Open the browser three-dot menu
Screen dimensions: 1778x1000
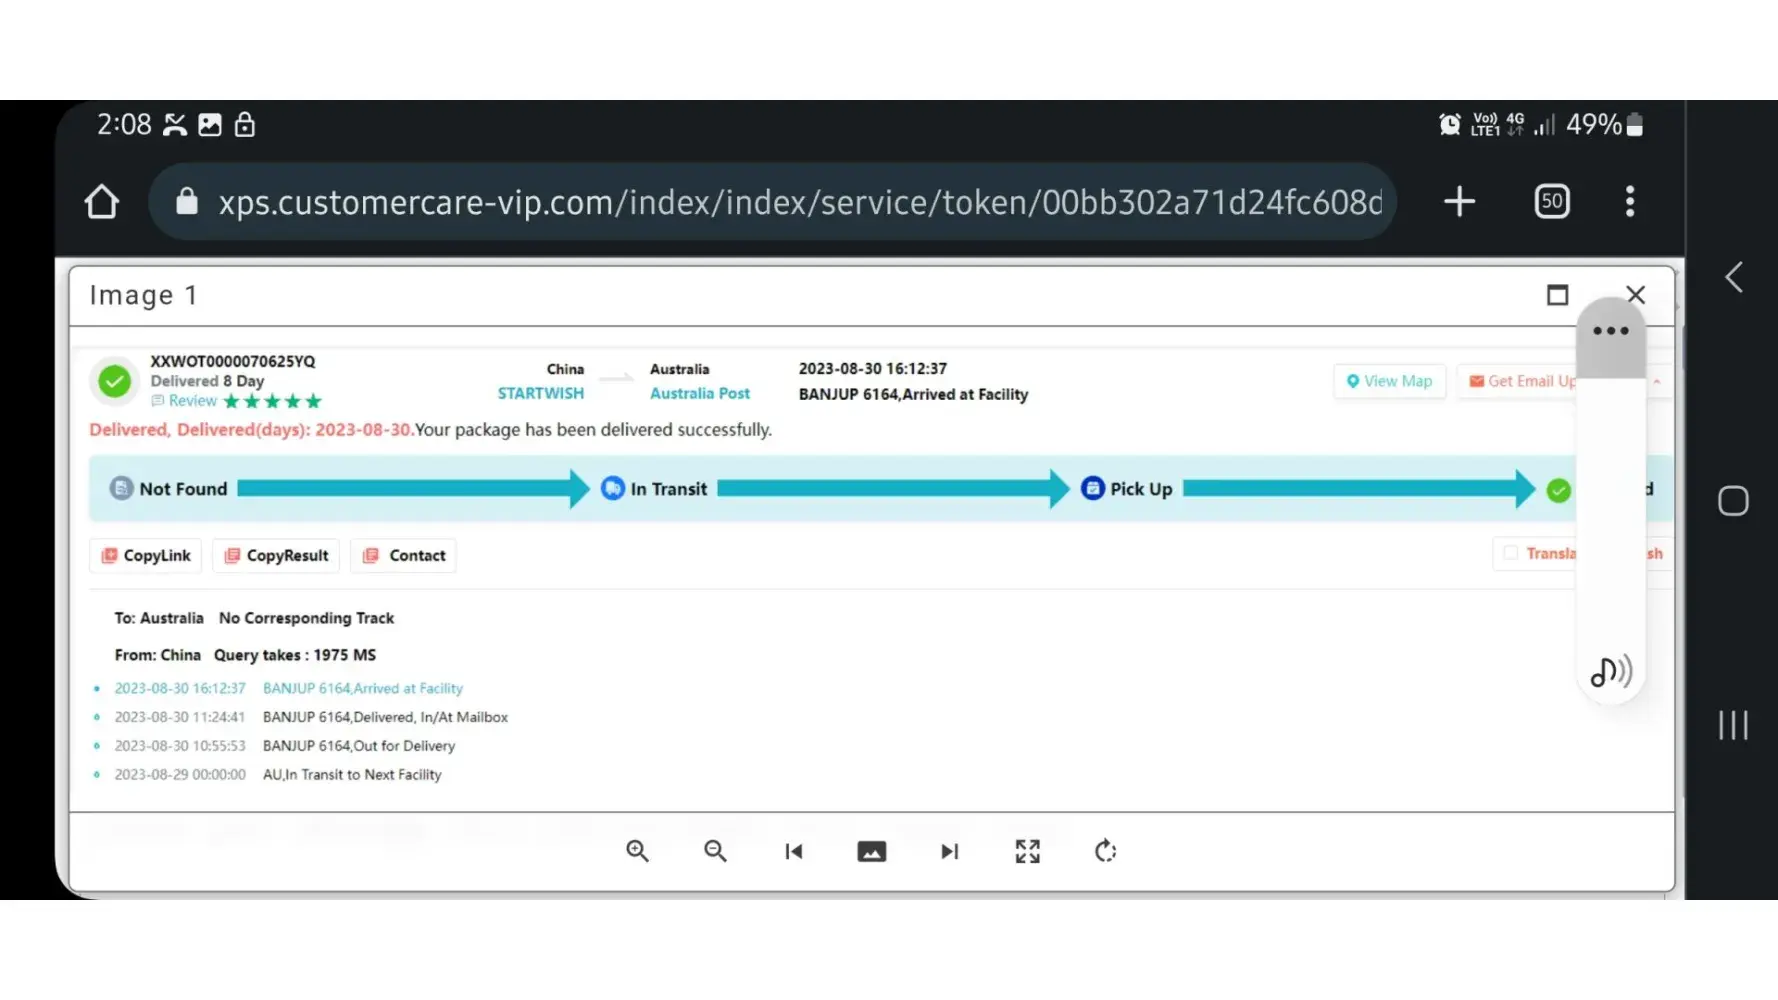[x=1629, y=202]
